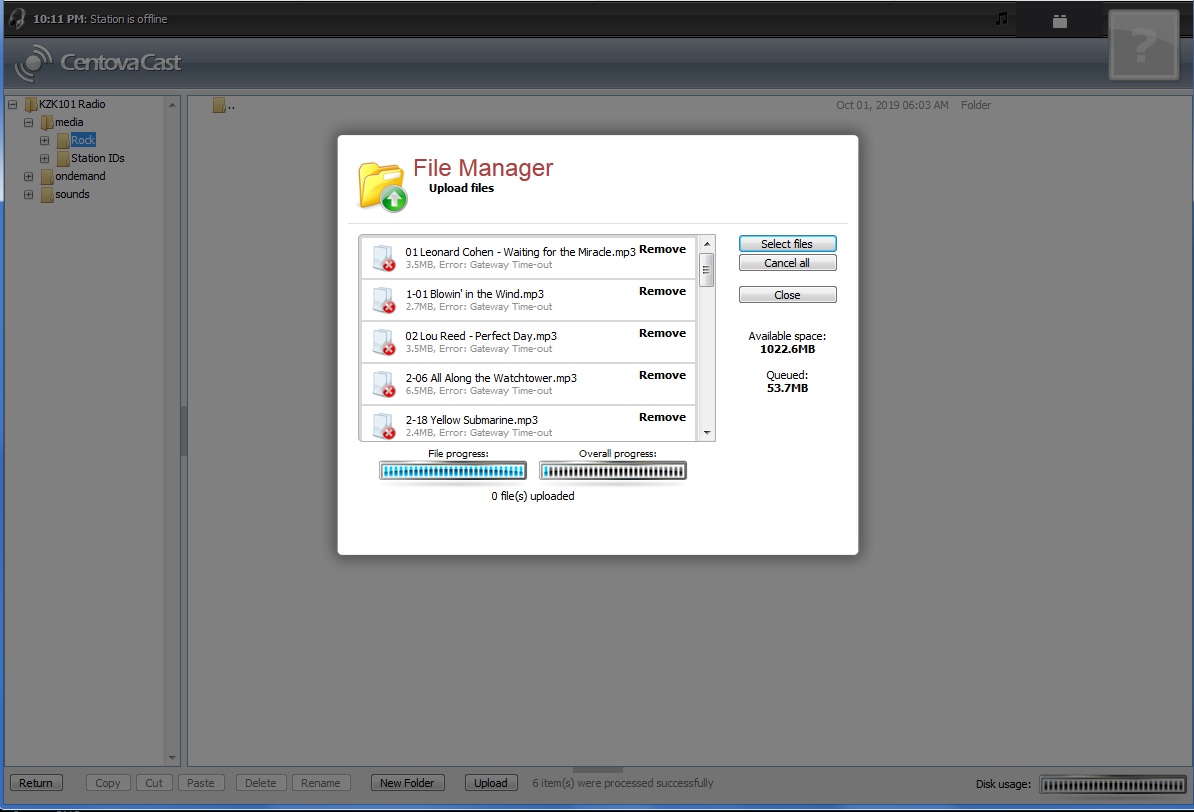
Task: Click the overall progress bar
Action: (613, 471)
